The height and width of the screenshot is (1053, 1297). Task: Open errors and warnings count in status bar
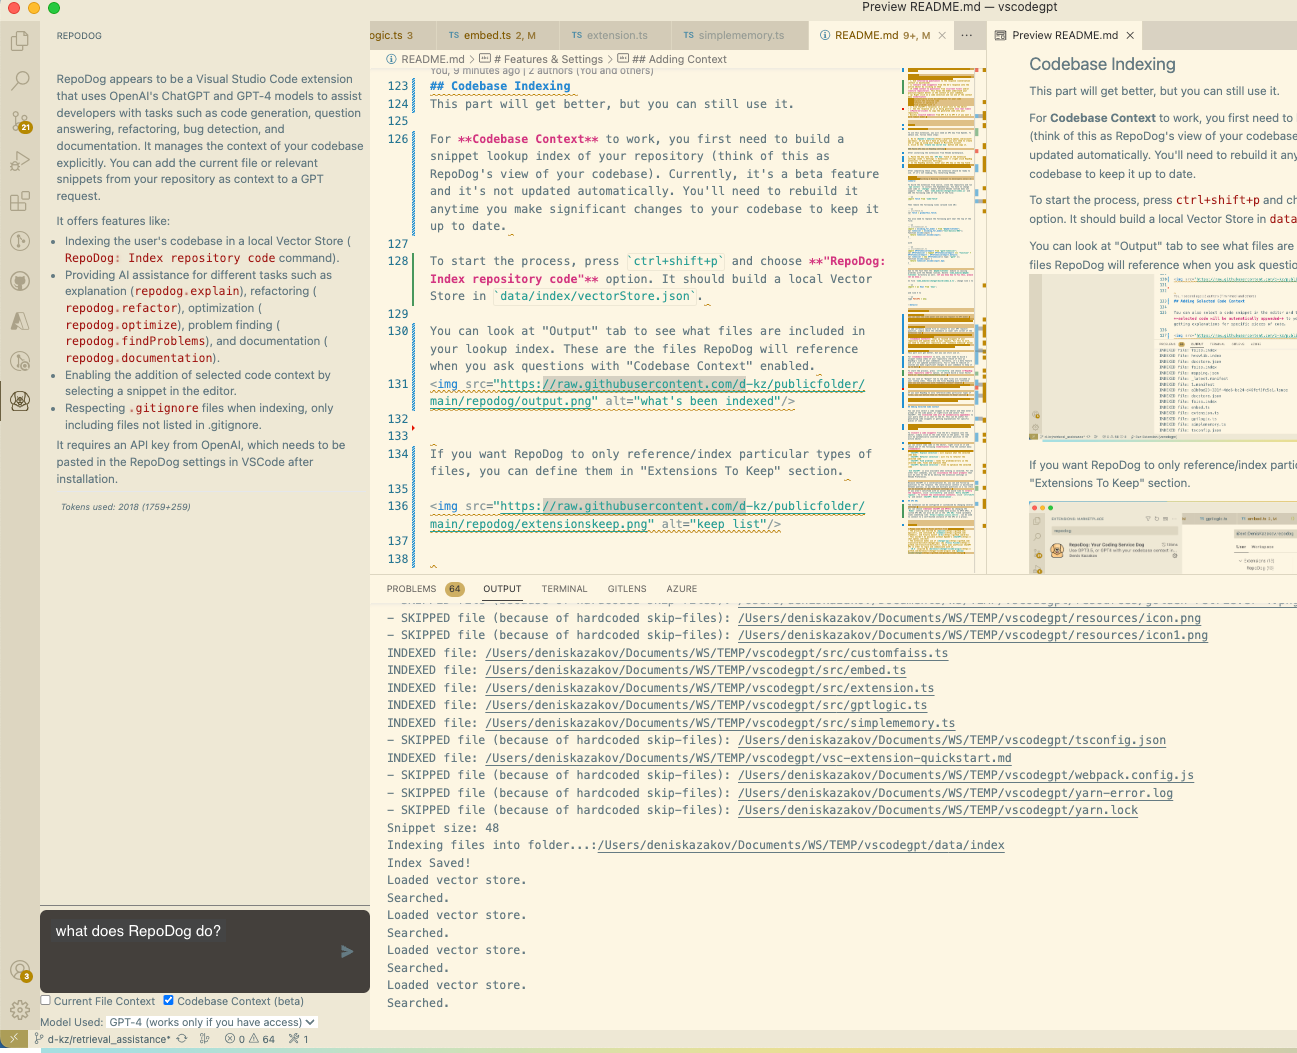[x=250, y=1039]
